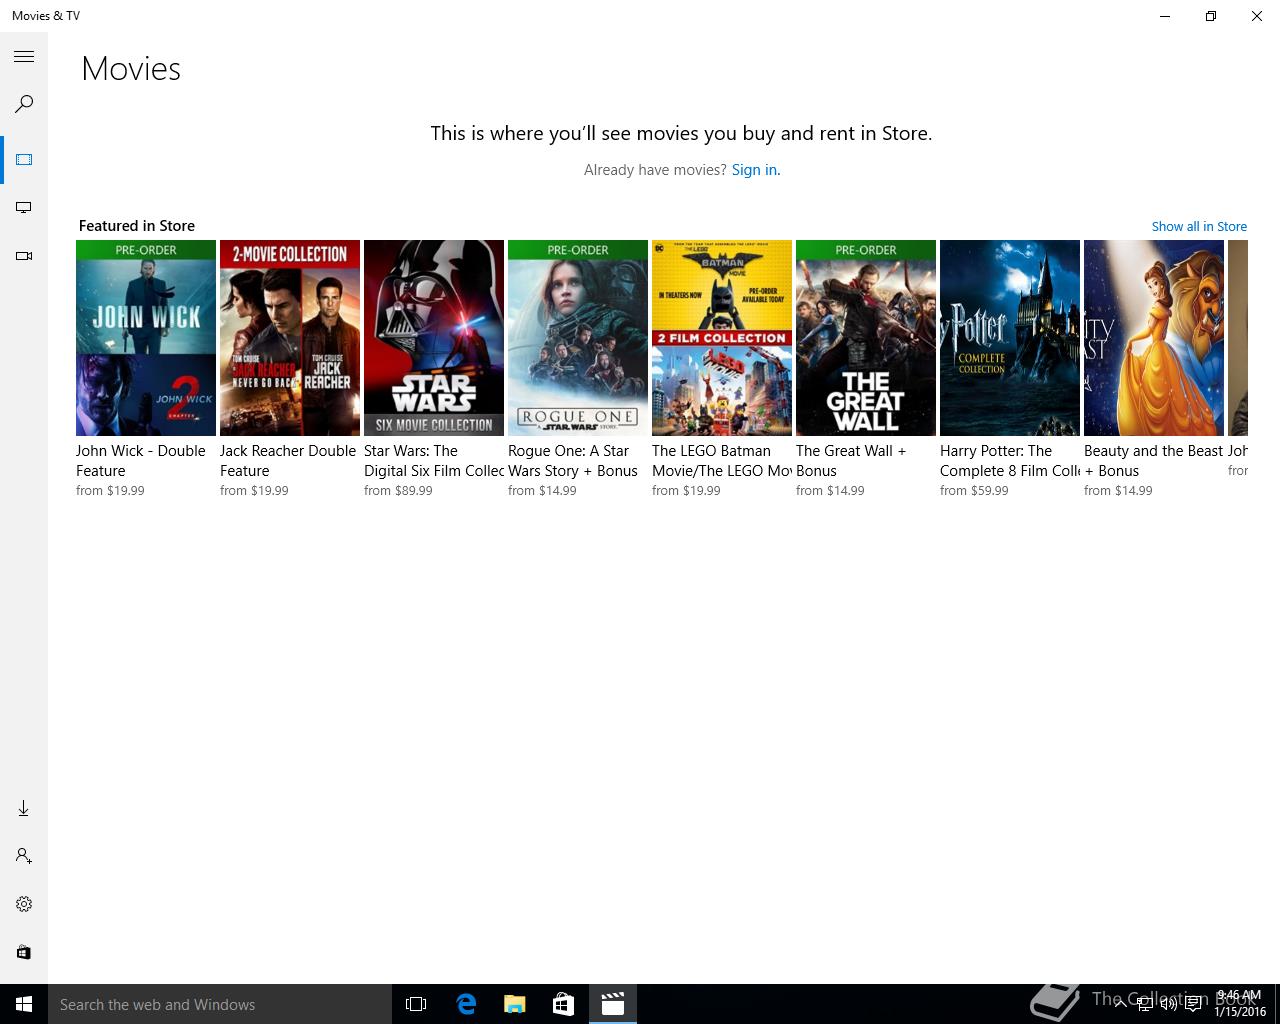The width and height of the screenshot is (1280, 1024).
Task: Select the Movies section icon
Action: tap(24, 160)
